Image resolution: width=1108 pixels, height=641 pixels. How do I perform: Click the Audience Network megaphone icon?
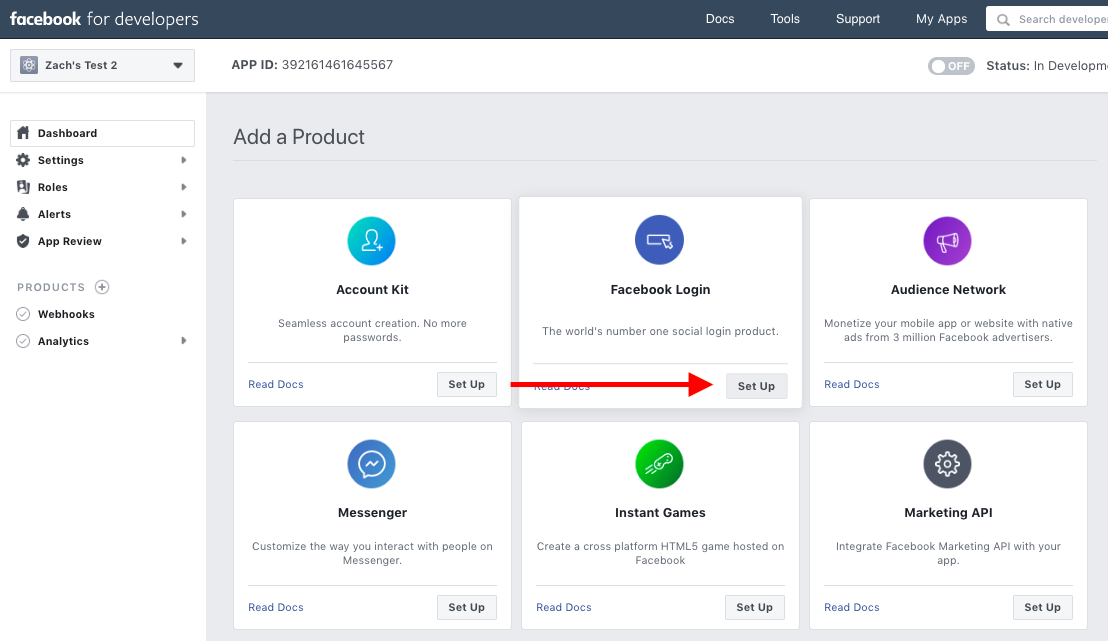948,241
